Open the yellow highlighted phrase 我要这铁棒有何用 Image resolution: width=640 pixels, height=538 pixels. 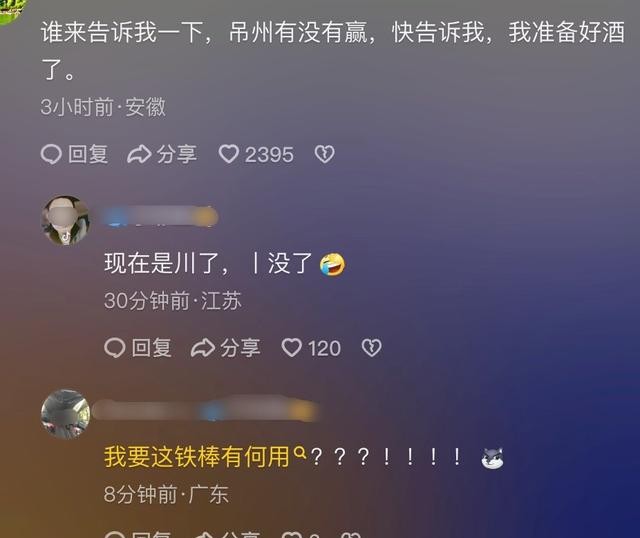tap(197, 456)
